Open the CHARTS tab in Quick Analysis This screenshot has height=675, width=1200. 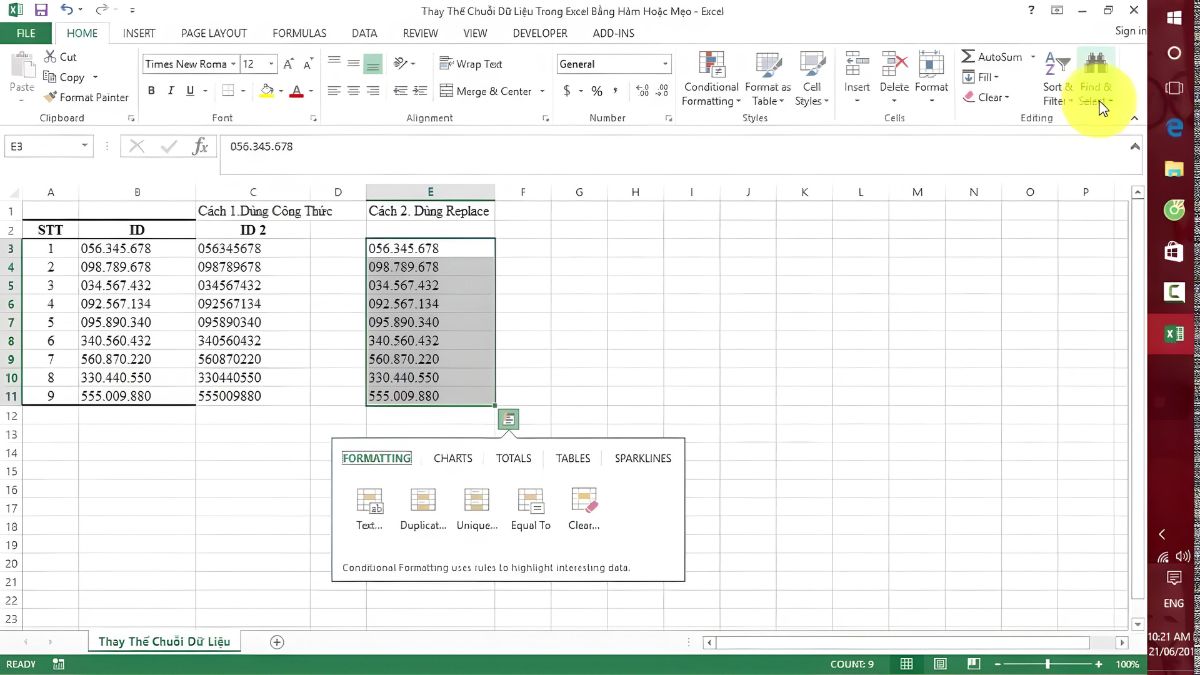[x=452, y=458]
